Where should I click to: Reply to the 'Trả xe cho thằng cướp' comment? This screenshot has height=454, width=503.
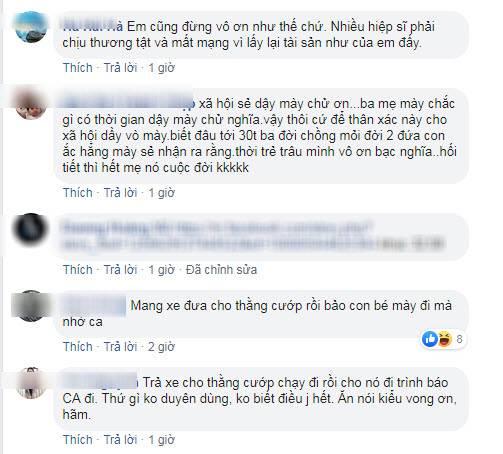[x=120, y=440]
